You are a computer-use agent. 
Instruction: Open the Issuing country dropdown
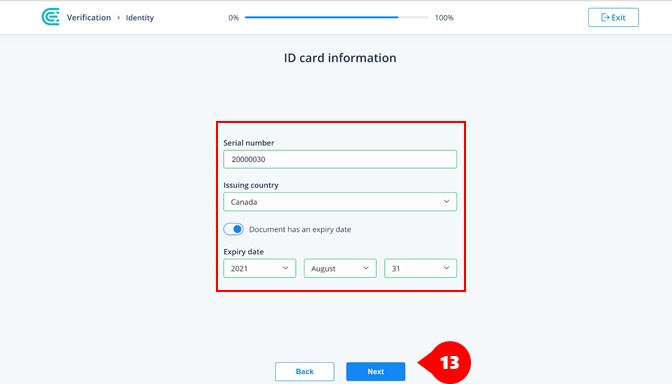340,202
